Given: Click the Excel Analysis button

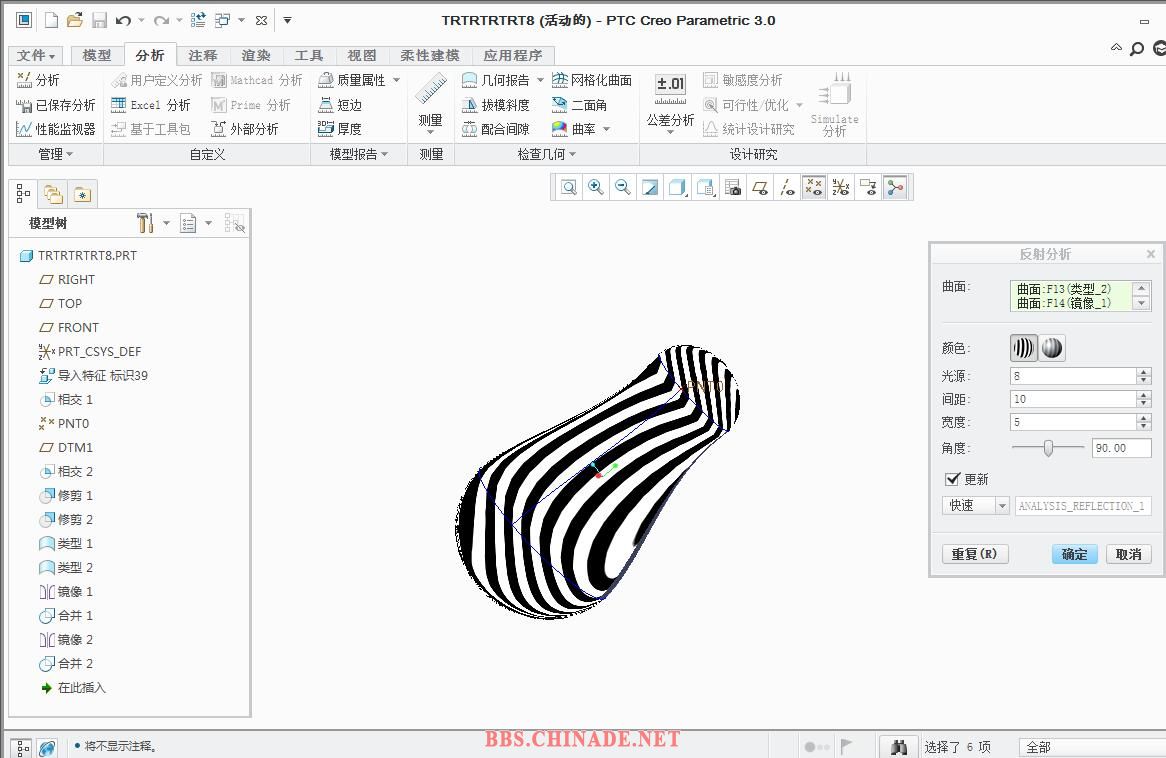Looking at the screenshot, I should pos(151,105).
